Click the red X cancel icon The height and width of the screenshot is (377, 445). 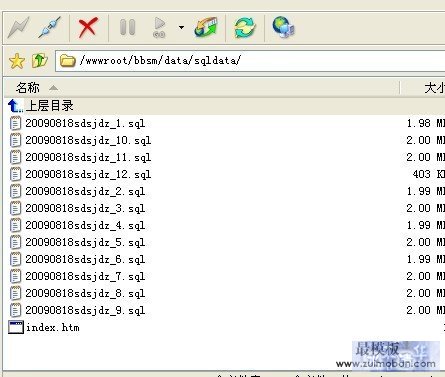tap(88, 27)
